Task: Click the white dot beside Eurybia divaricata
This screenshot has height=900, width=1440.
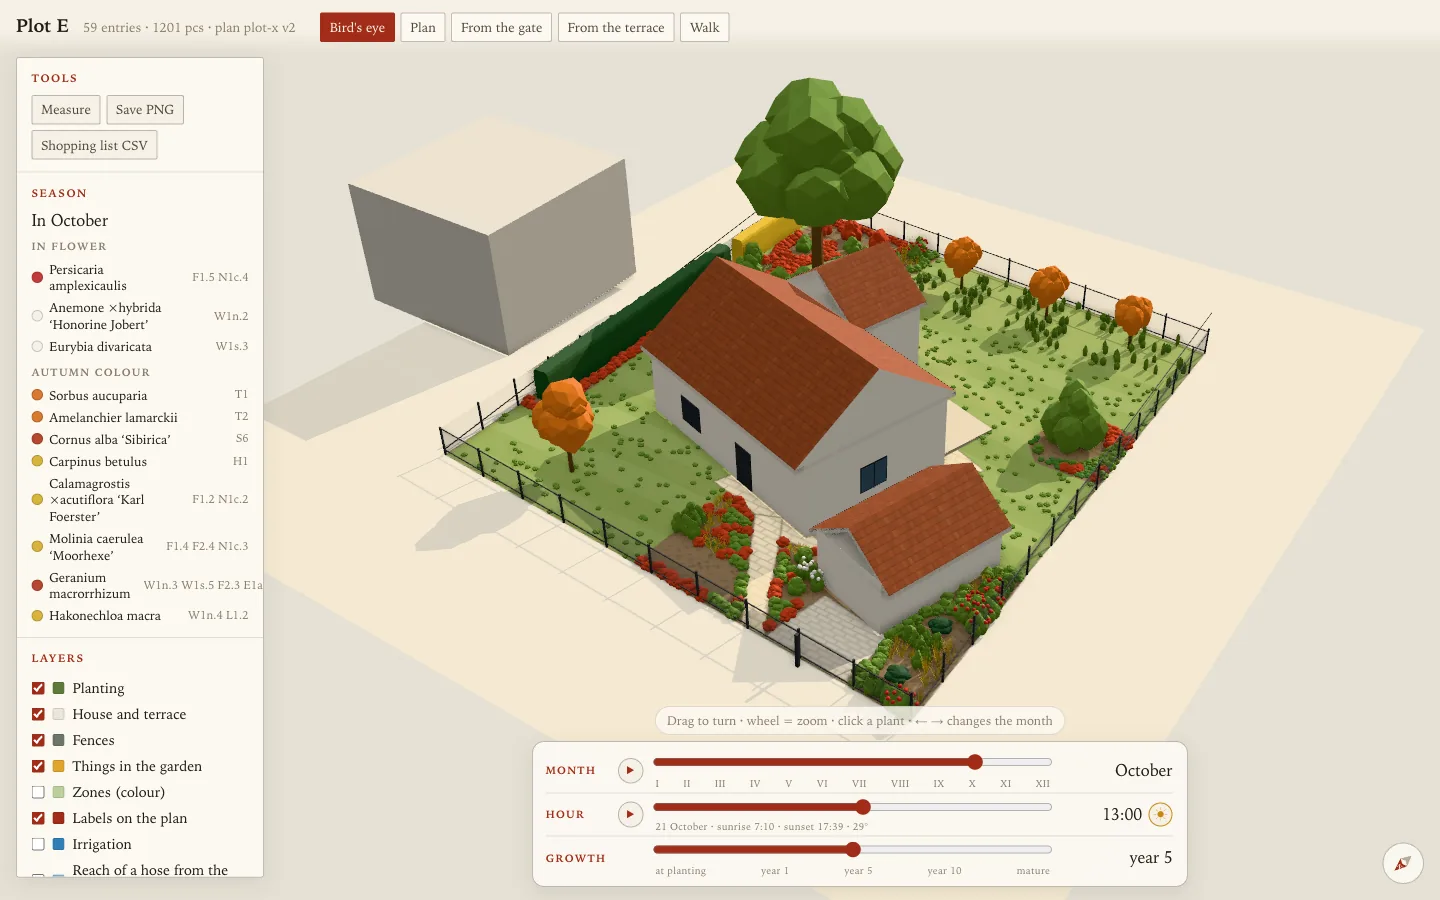Action: click(x=37, y=347)
